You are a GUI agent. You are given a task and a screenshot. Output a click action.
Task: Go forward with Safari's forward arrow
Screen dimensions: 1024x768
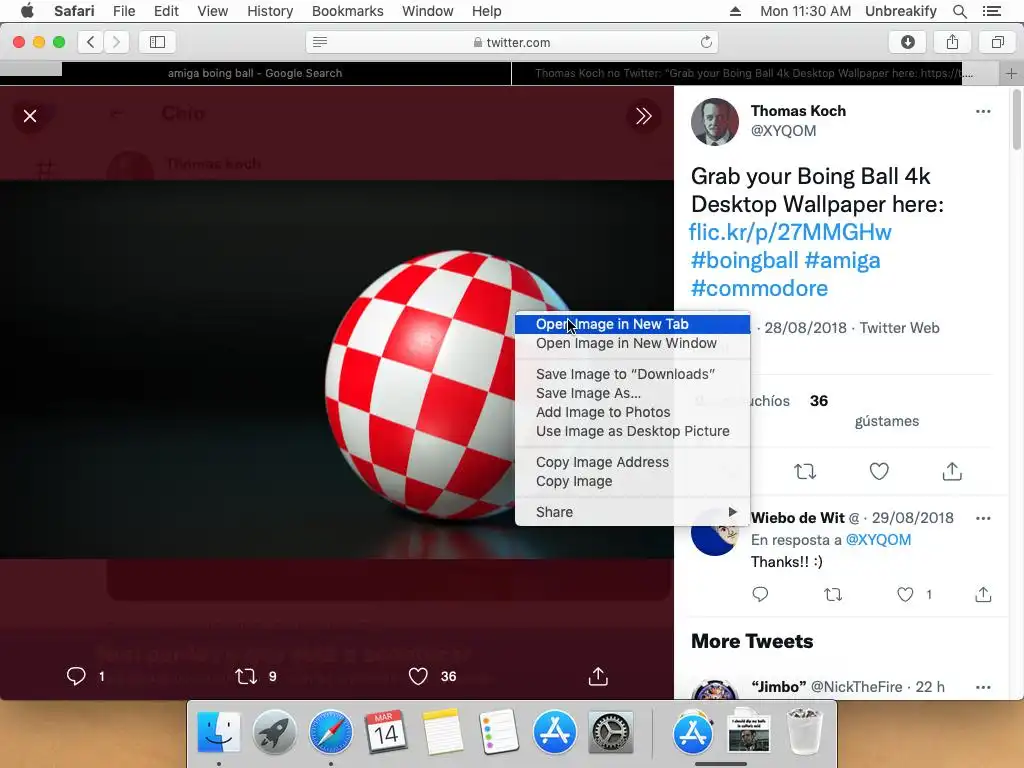(116, 42)
